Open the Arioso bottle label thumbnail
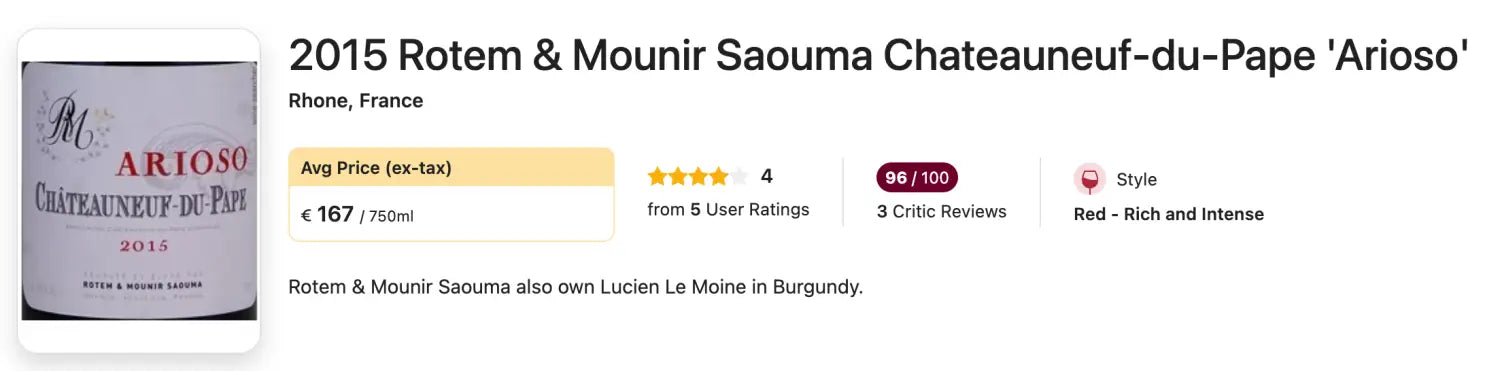The image size is (1500, 371). (x=139, y=190)
